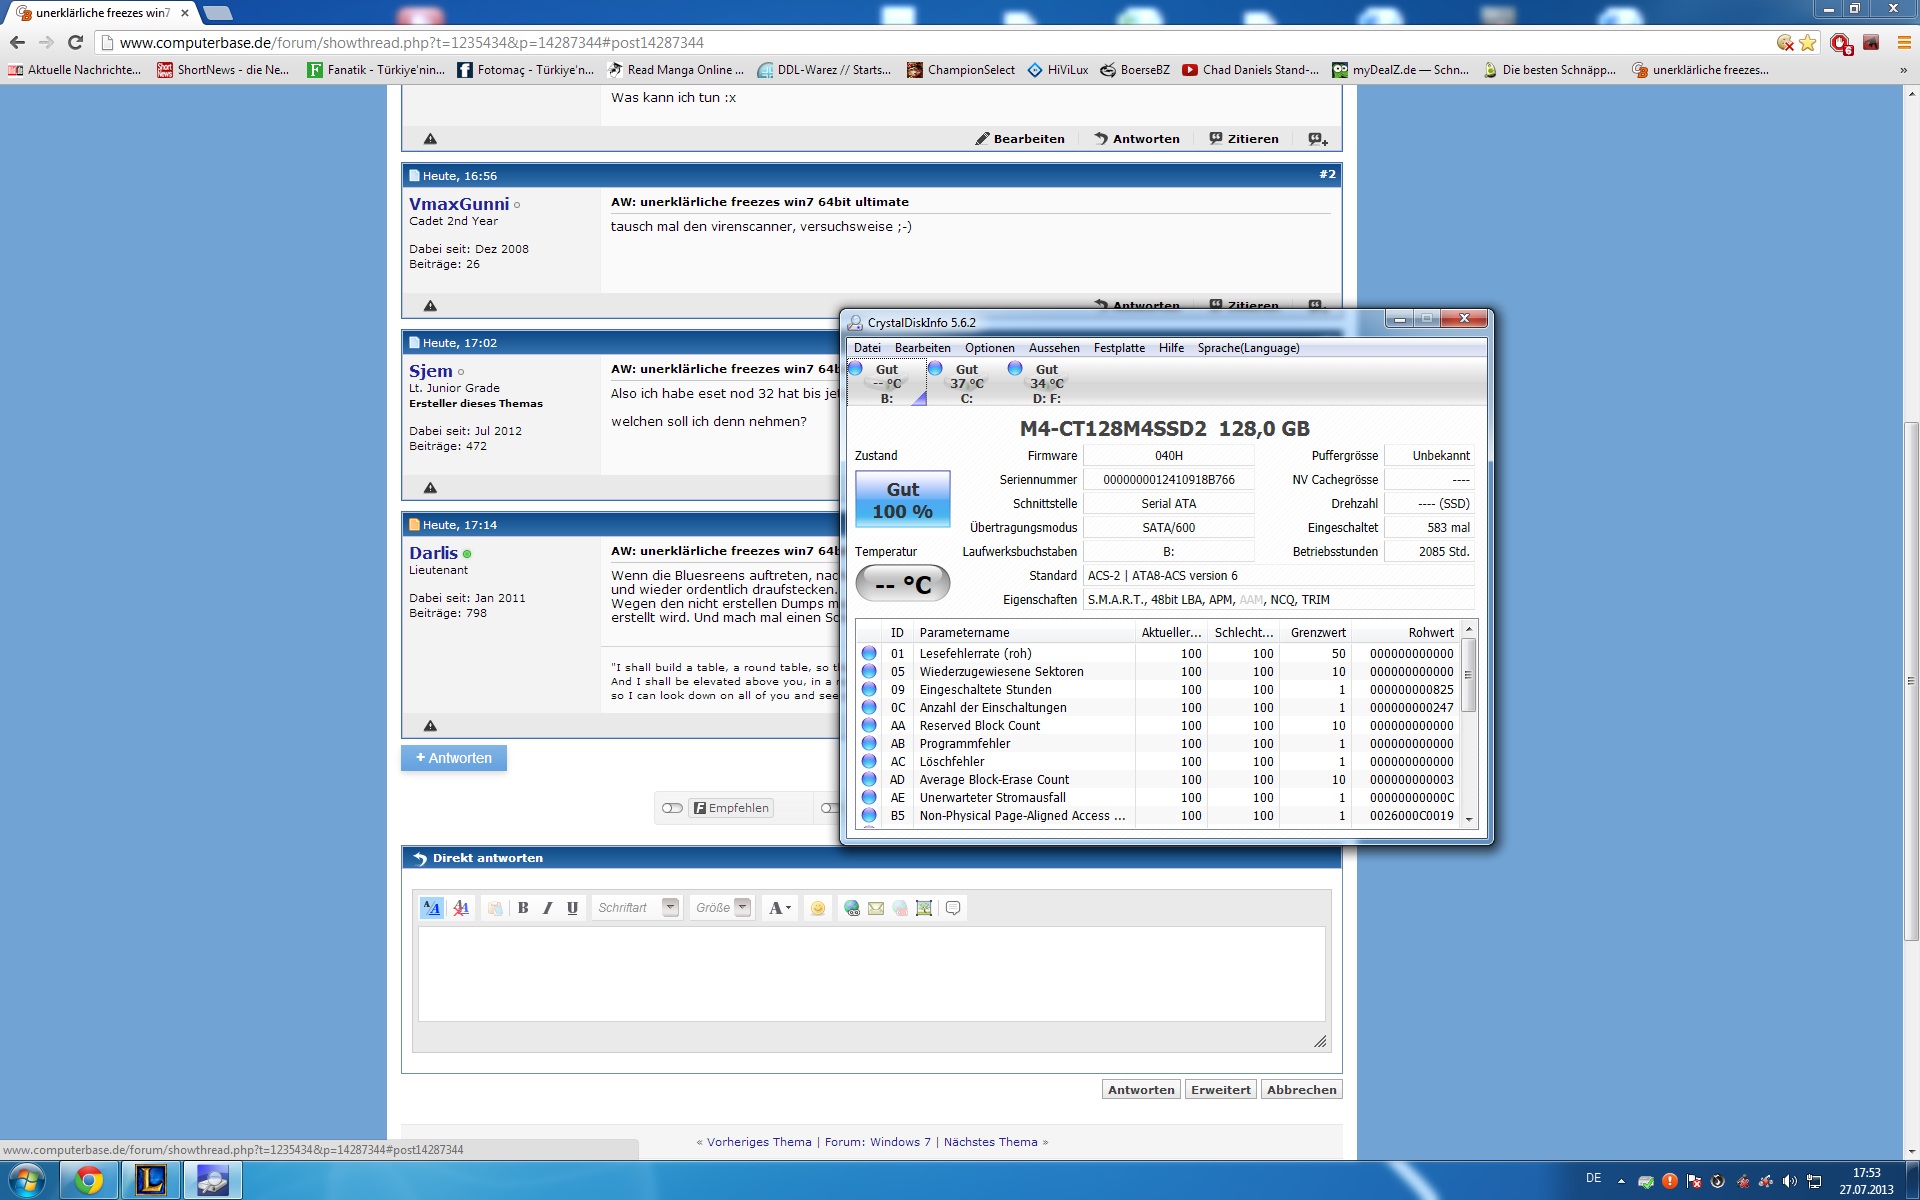
Task: Click the insert email envelope icon
Action: [876, 908]
